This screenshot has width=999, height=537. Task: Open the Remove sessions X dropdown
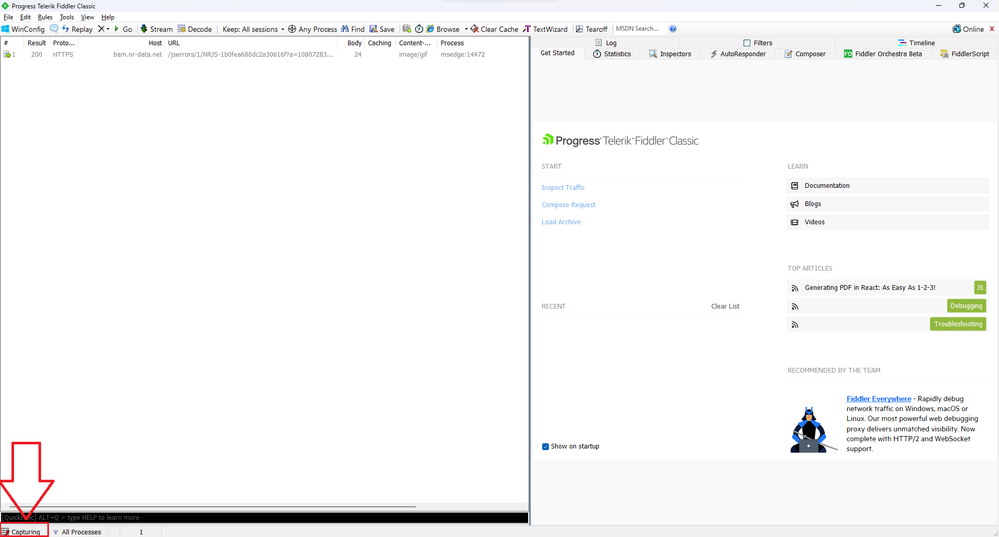(x=103, y=29)
